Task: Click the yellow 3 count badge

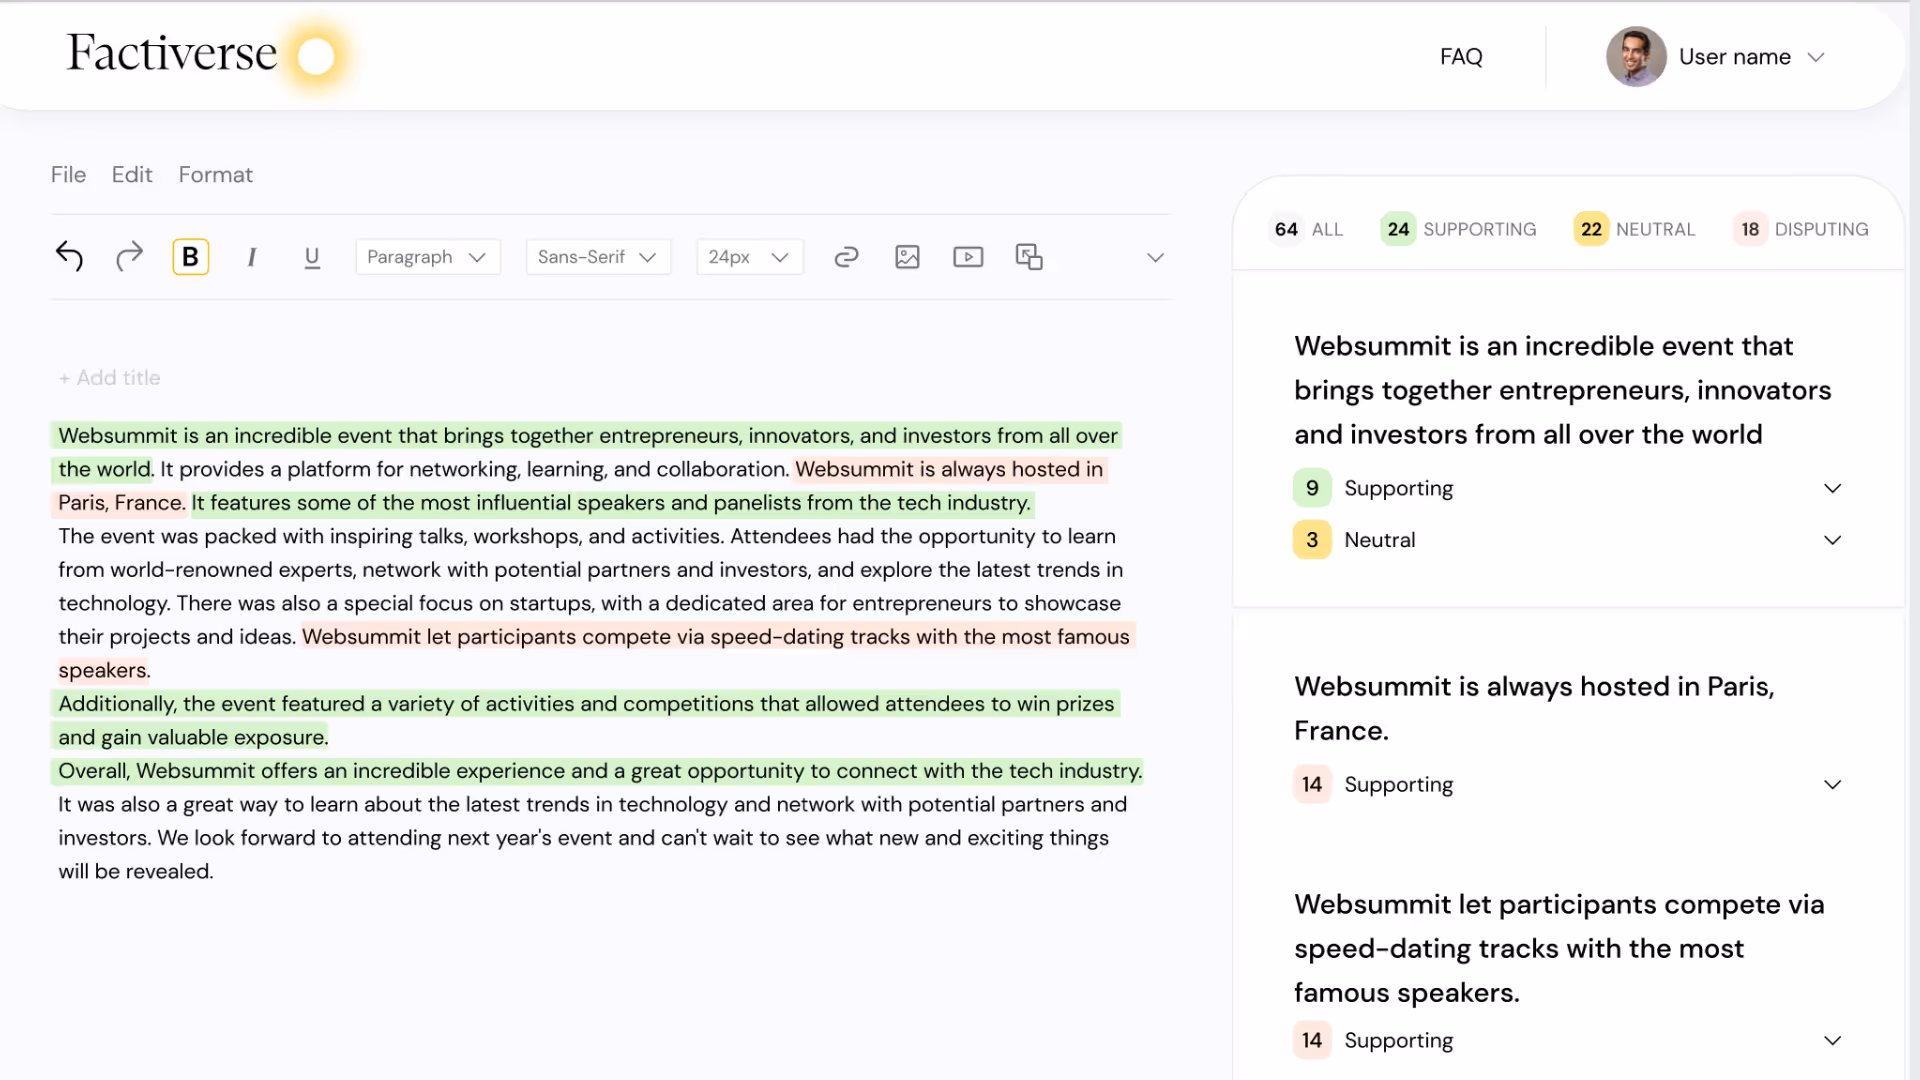Action: tap(1312, 540)
